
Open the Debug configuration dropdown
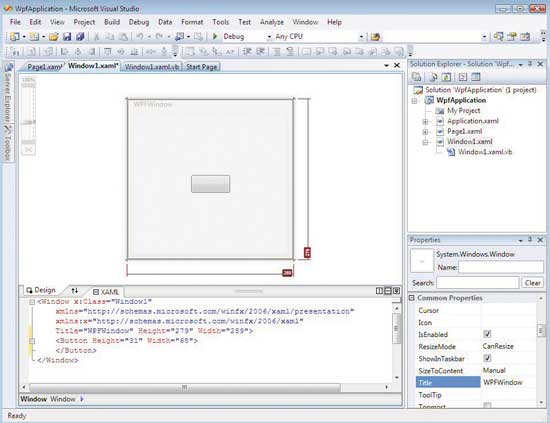pos(269,36)
